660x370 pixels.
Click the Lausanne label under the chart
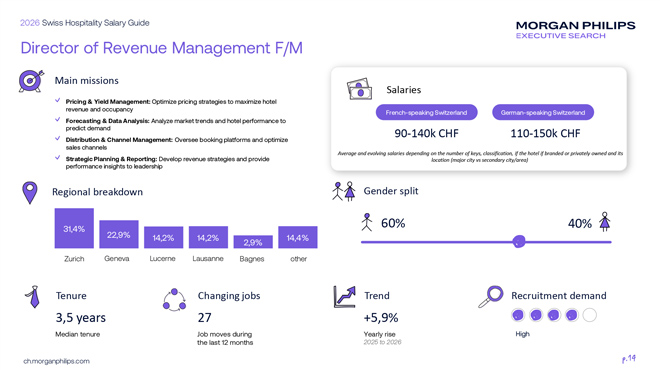[208, 258]
